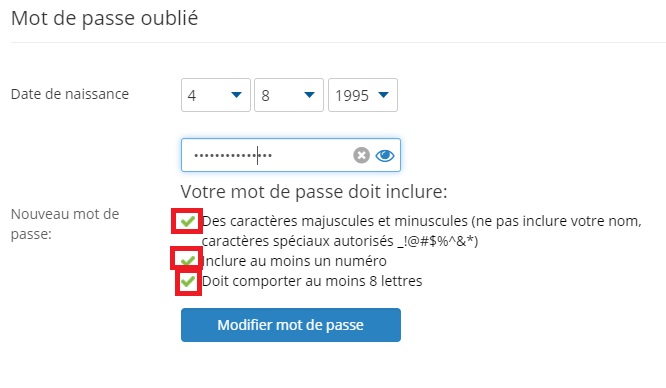This screenshot has height=388, width=666.
Task: Click the Inclure au moins un numéro text
Action: pyautogui.click(x=294, y=261)
